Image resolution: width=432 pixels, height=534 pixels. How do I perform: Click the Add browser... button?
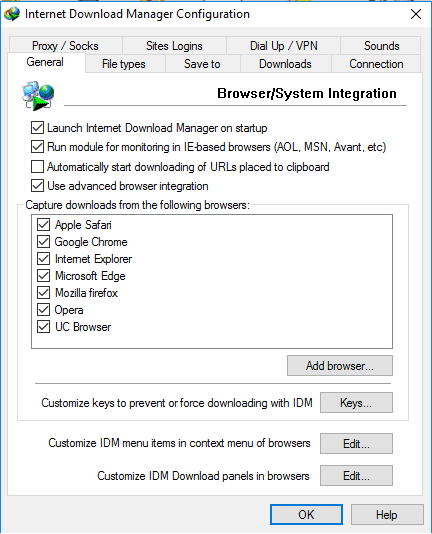(340, 366)
